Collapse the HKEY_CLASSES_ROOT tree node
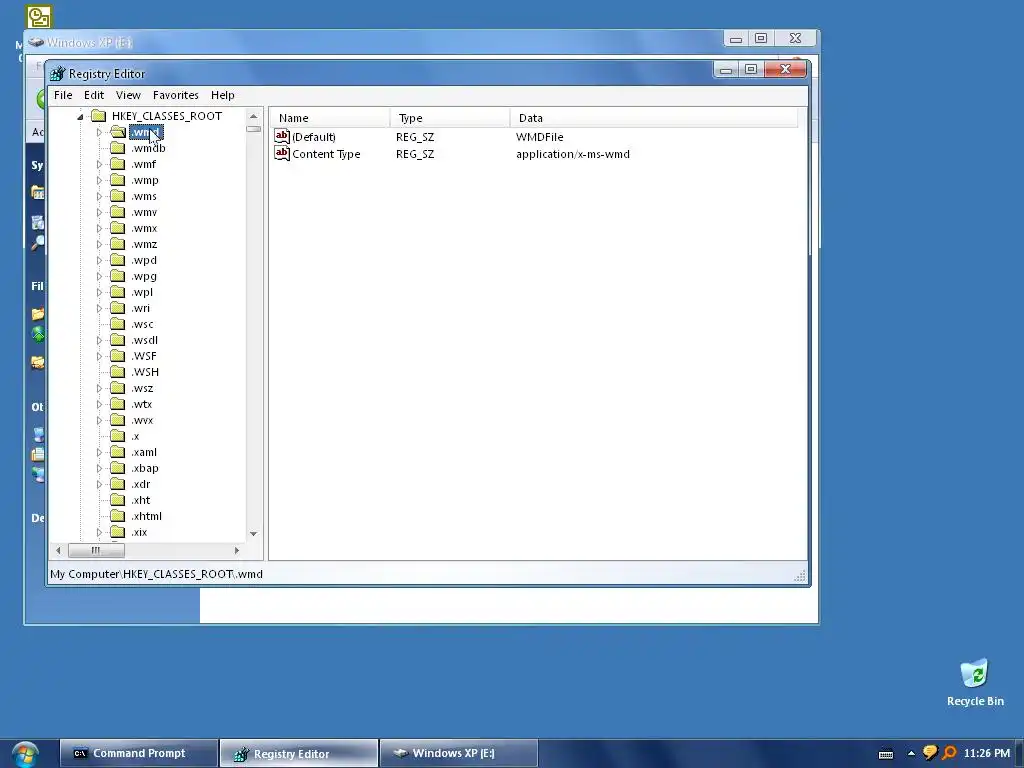This screenshot has width=1024, height=768. pos(80,116)
